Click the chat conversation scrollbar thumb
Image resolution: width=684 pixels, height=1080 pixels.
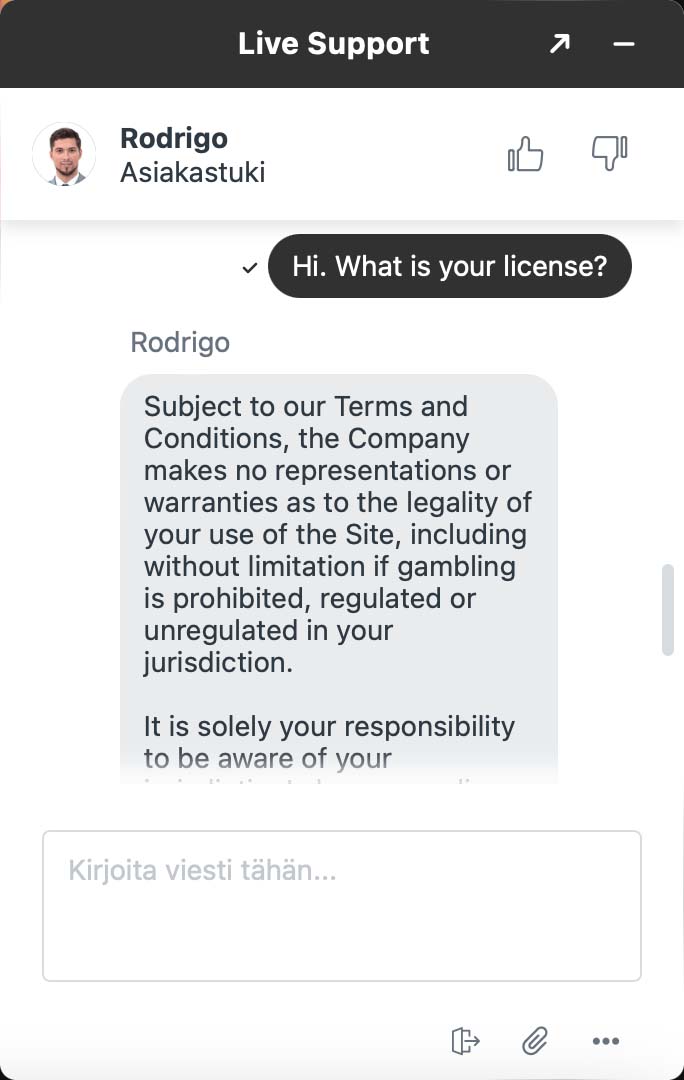(x=668, y=610)
